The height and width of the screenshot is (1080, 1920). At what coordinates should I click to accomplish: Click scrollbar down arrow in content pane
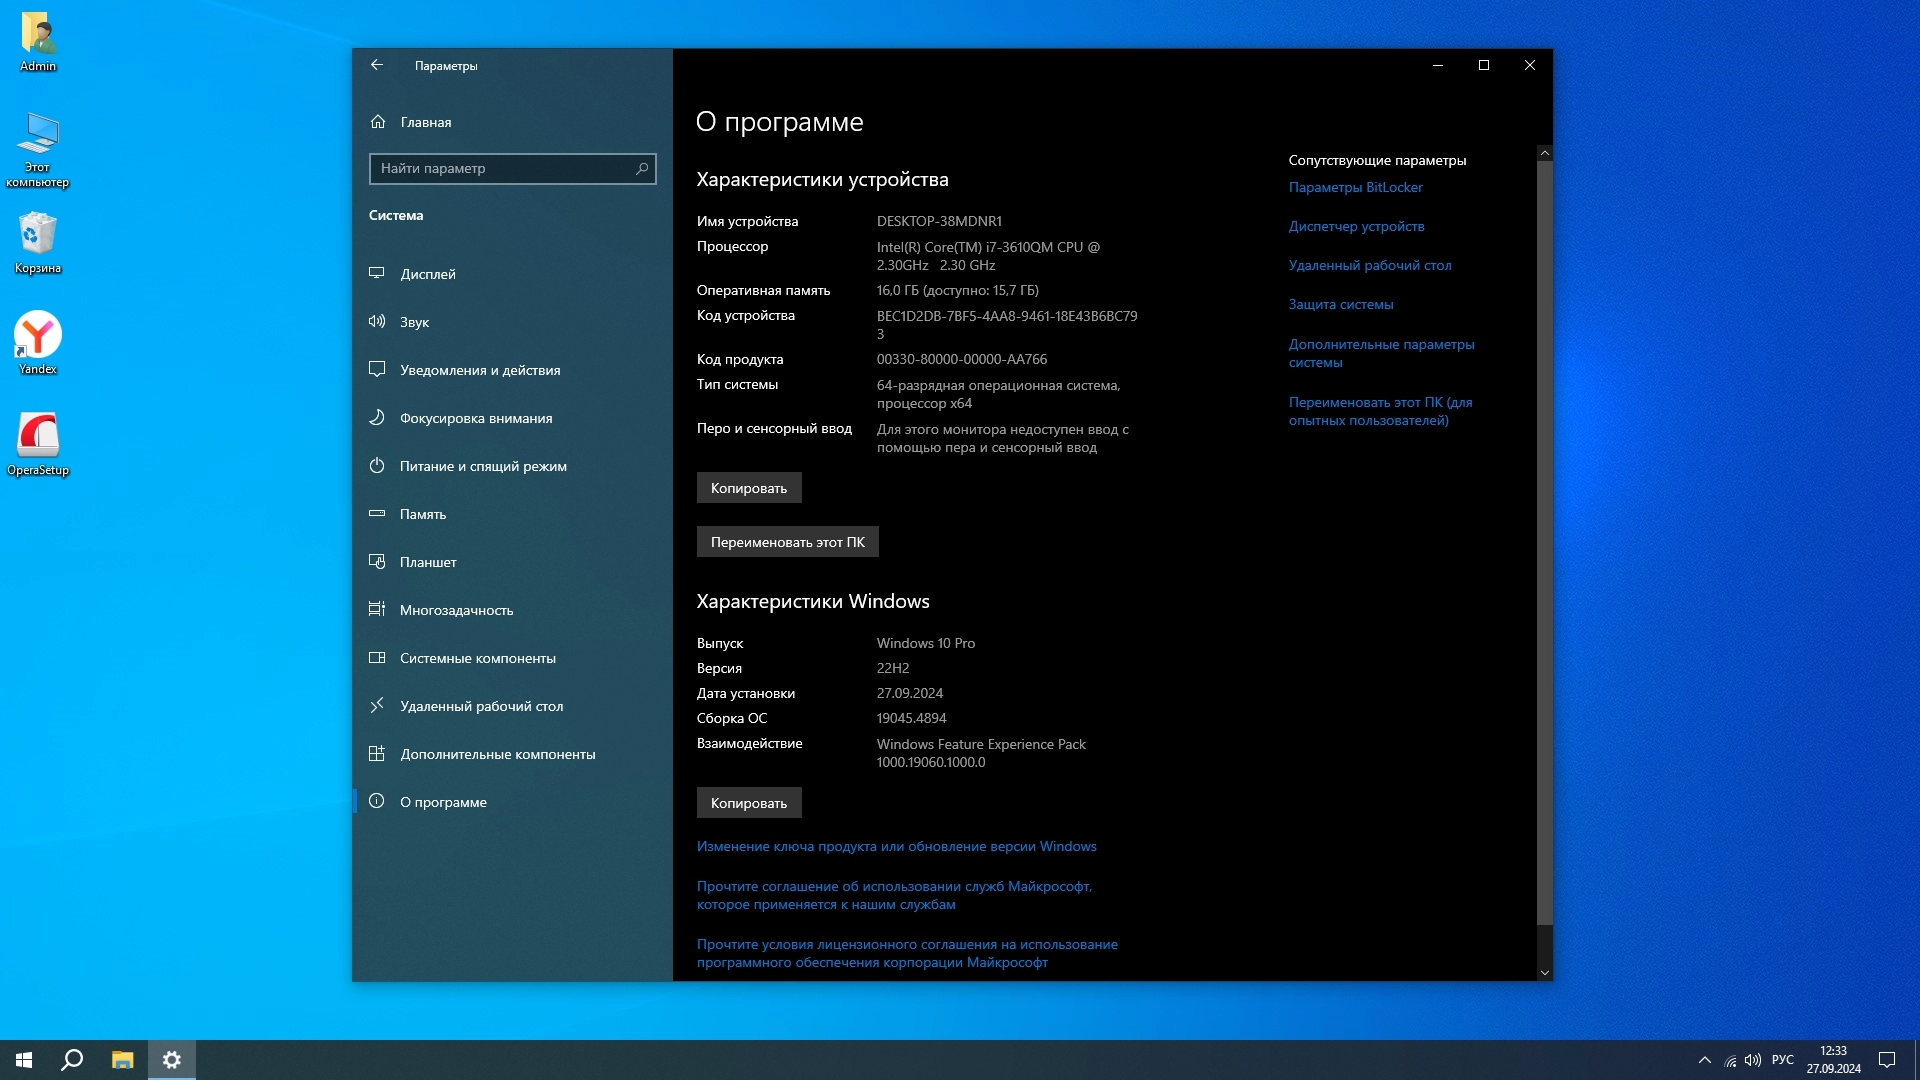pos(1544,972)
